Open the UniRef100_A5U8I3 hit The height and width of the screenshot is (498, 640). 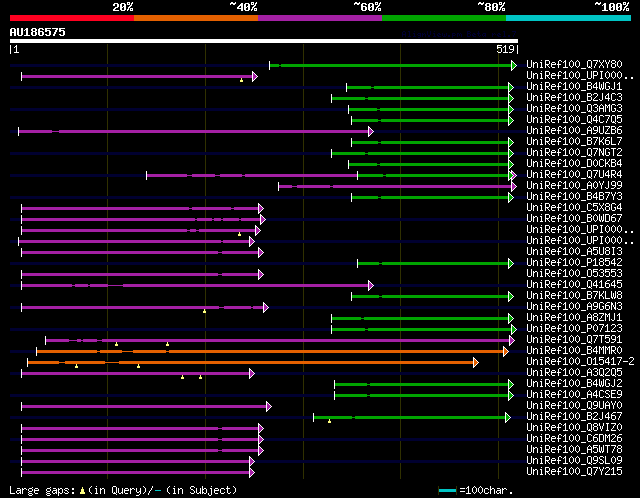574,252
